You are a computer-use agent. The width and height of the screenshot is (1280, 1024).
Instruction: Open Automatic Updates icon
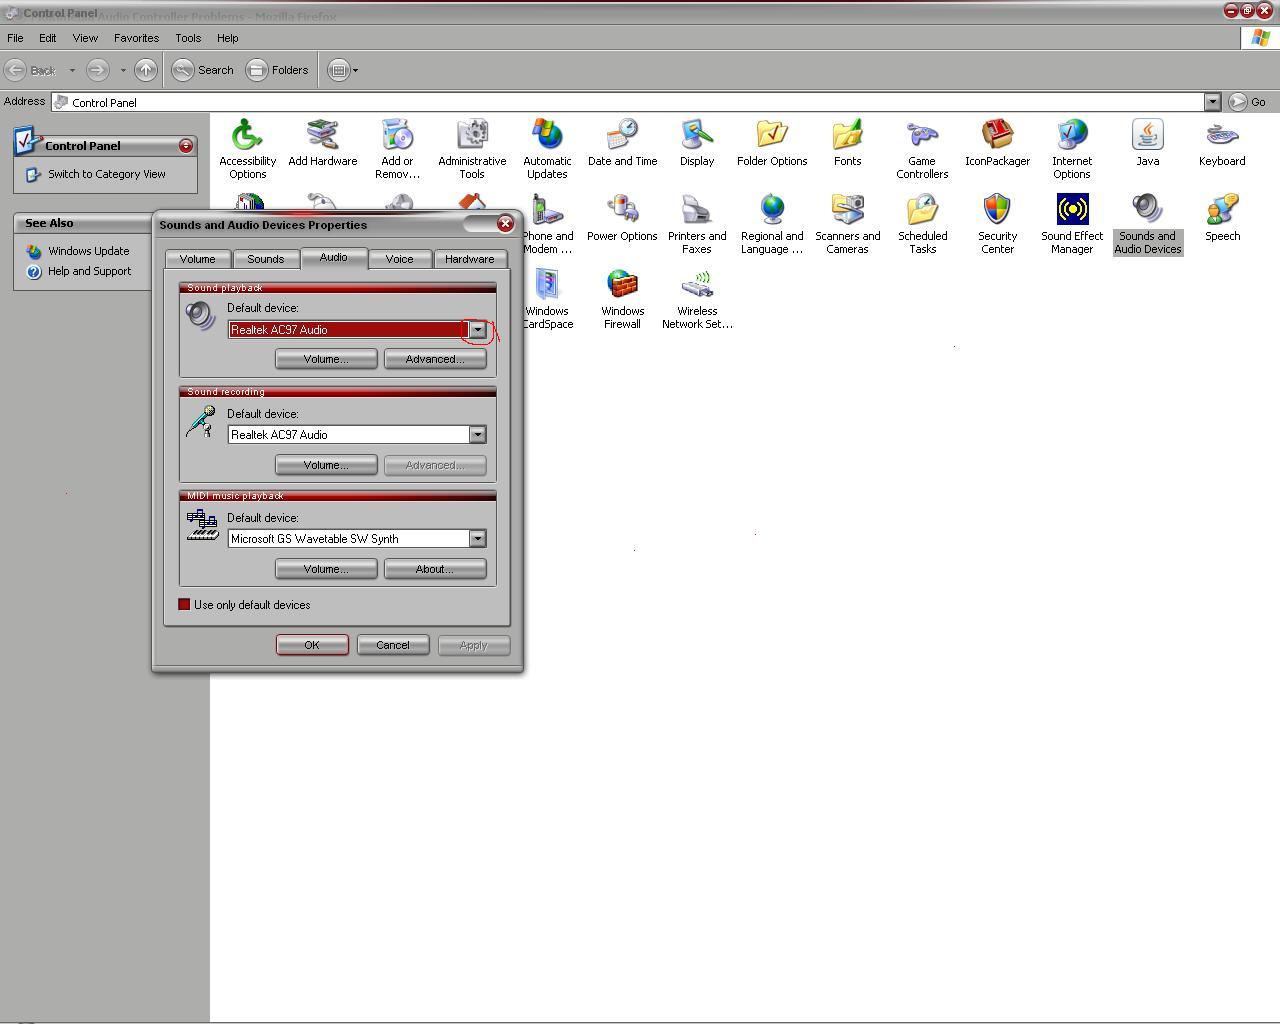coord(547,148)
